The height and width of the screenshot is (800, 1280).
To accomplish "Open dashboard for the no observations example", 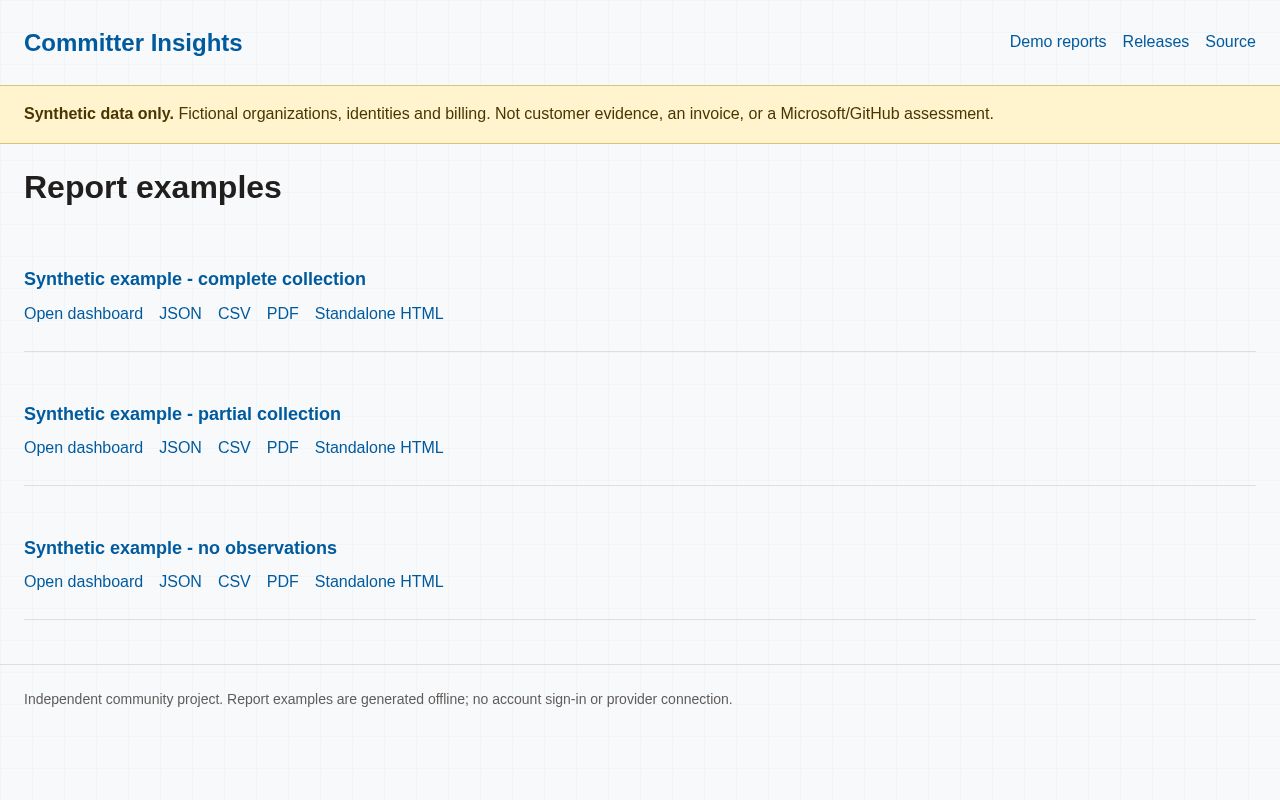I will (84, 582).
